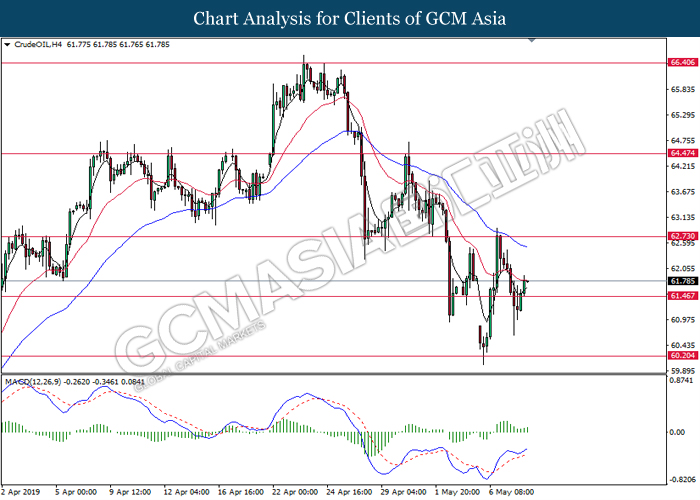Screen dimensions: 700x500
Task: Select the 60.204 price level label
Action: click(683, 355)
